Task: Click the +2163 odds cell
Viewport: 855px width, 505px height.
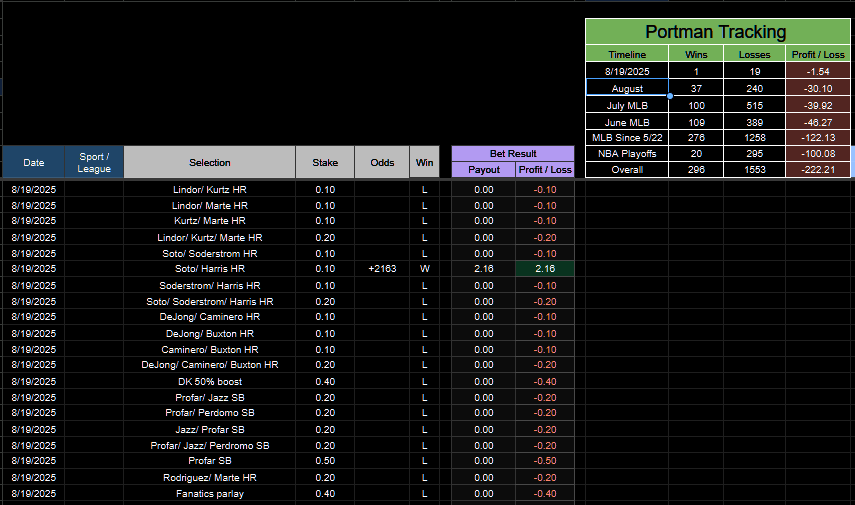Action: (x=382, y=268)
